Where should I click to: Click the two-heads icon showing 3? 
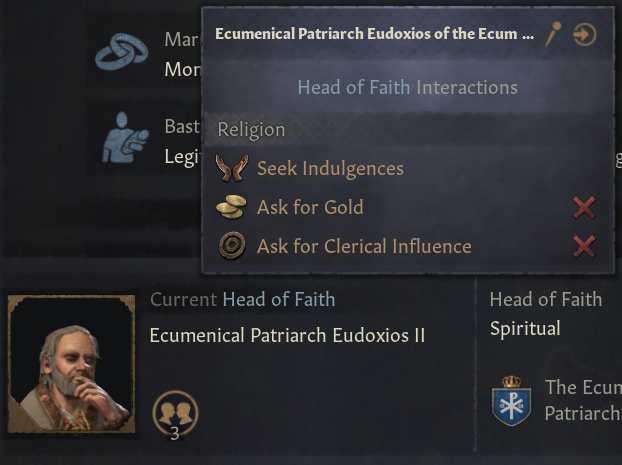point(175,410)
